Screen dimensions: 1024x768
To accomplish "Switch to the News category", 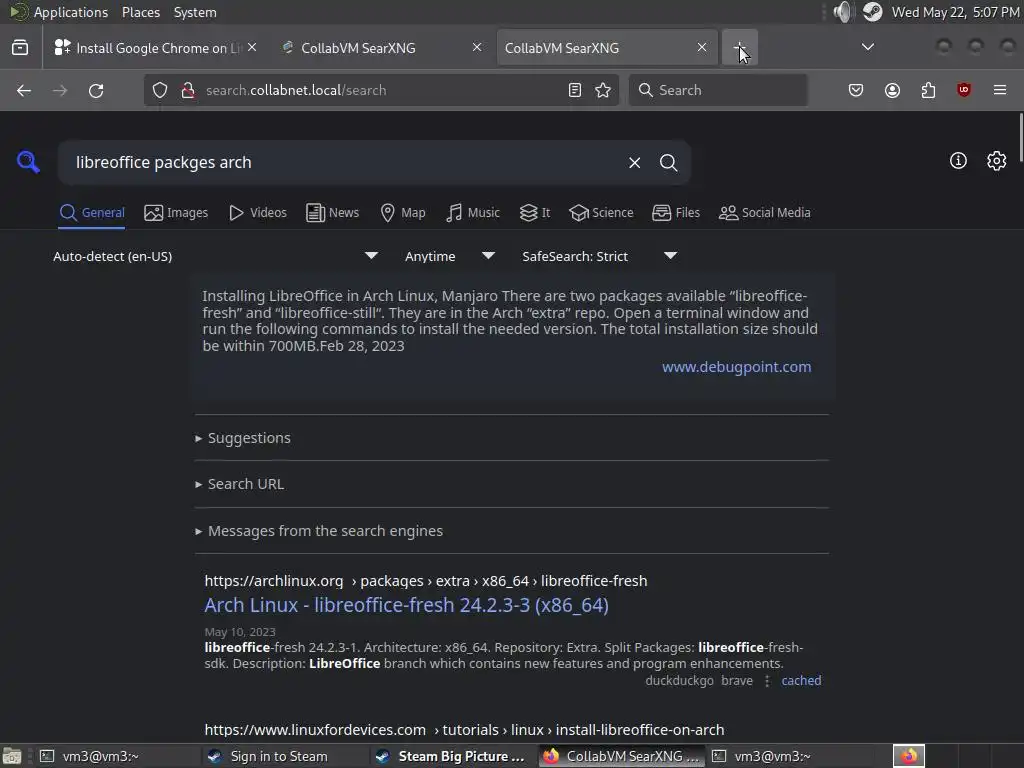I will pyautogui.click(x=332, y=213).
